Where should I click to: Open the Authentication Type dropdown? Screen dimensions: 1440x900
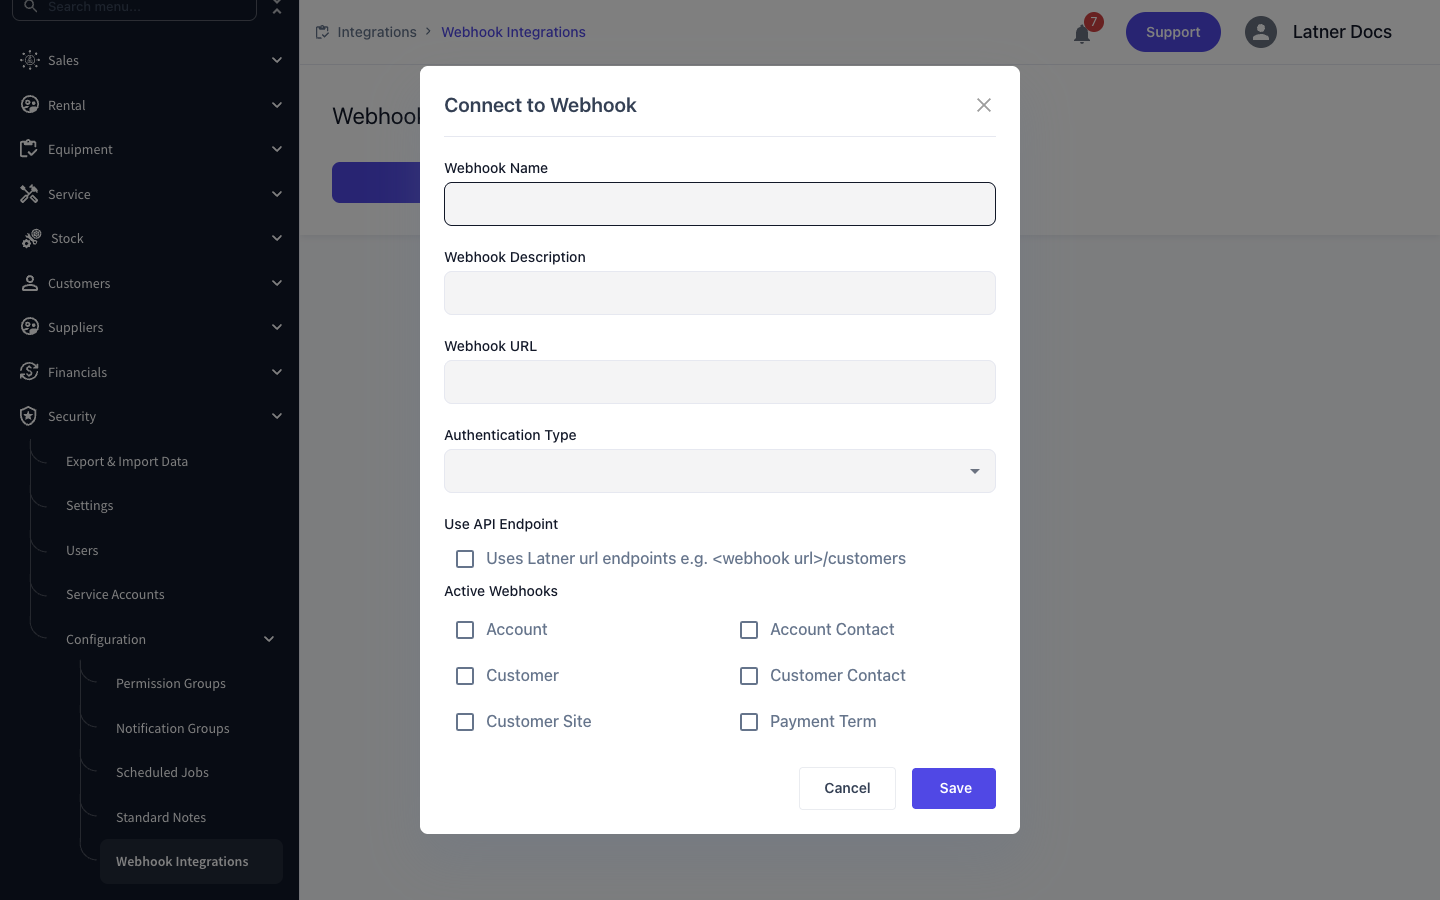pyautogui.click(x=720, y=471)
